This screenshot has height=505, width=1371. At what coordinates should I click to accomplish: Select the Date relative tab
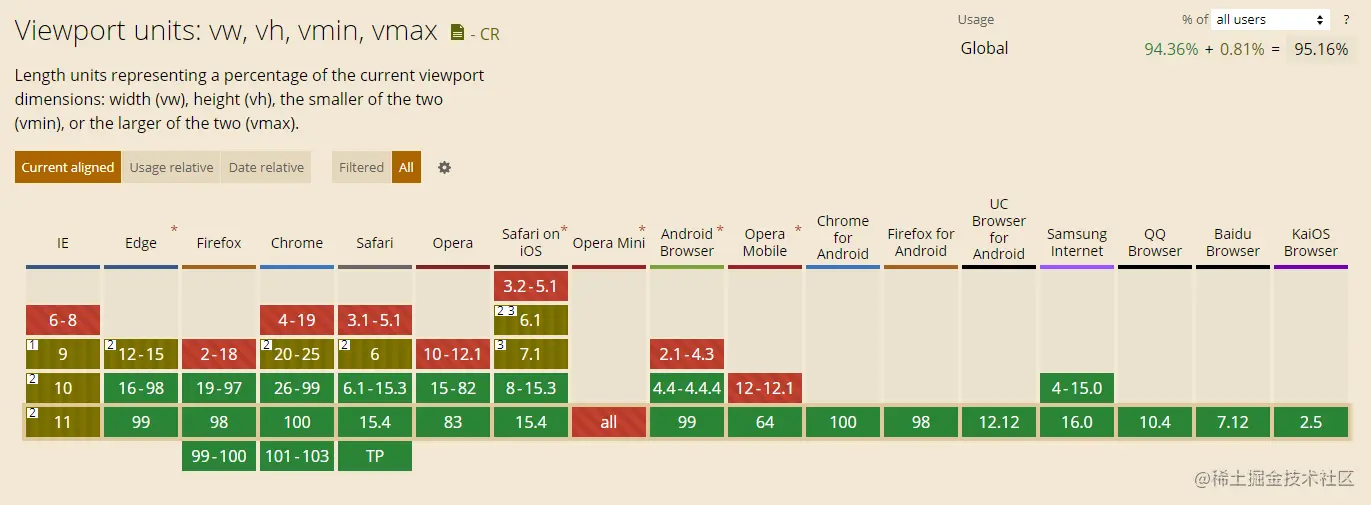[266, 168]
